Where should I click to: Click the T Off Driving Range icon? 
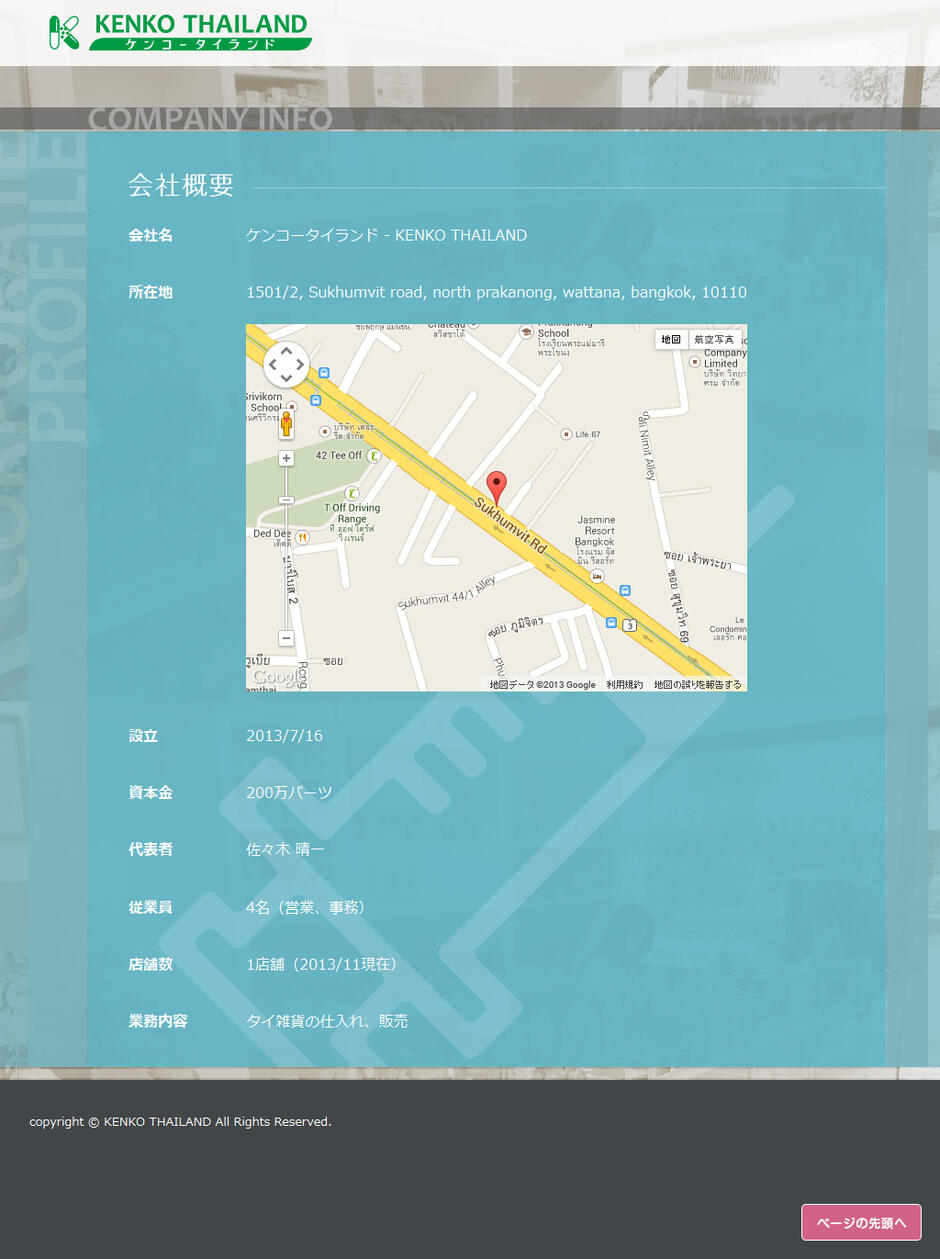[x=352, y=494]
